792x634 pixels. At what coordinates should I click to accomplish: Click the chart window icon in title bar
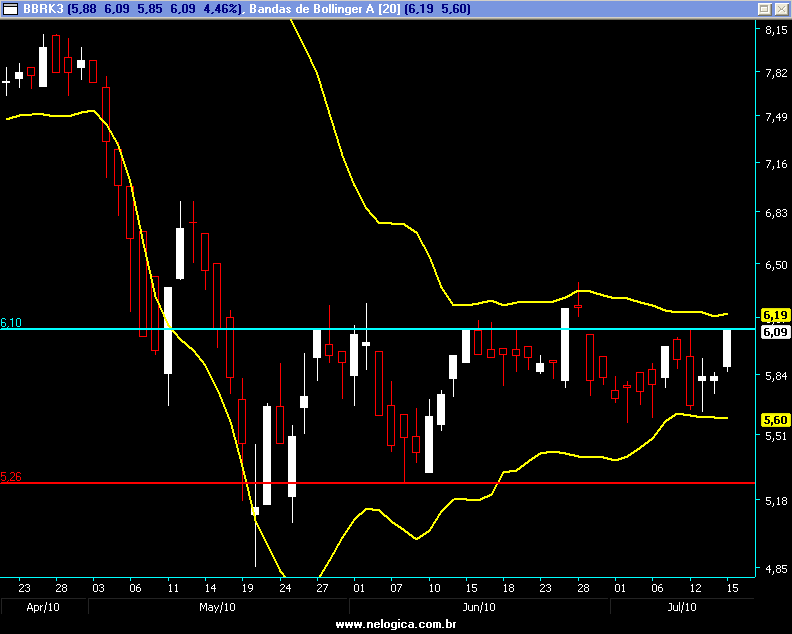(10, 9)
